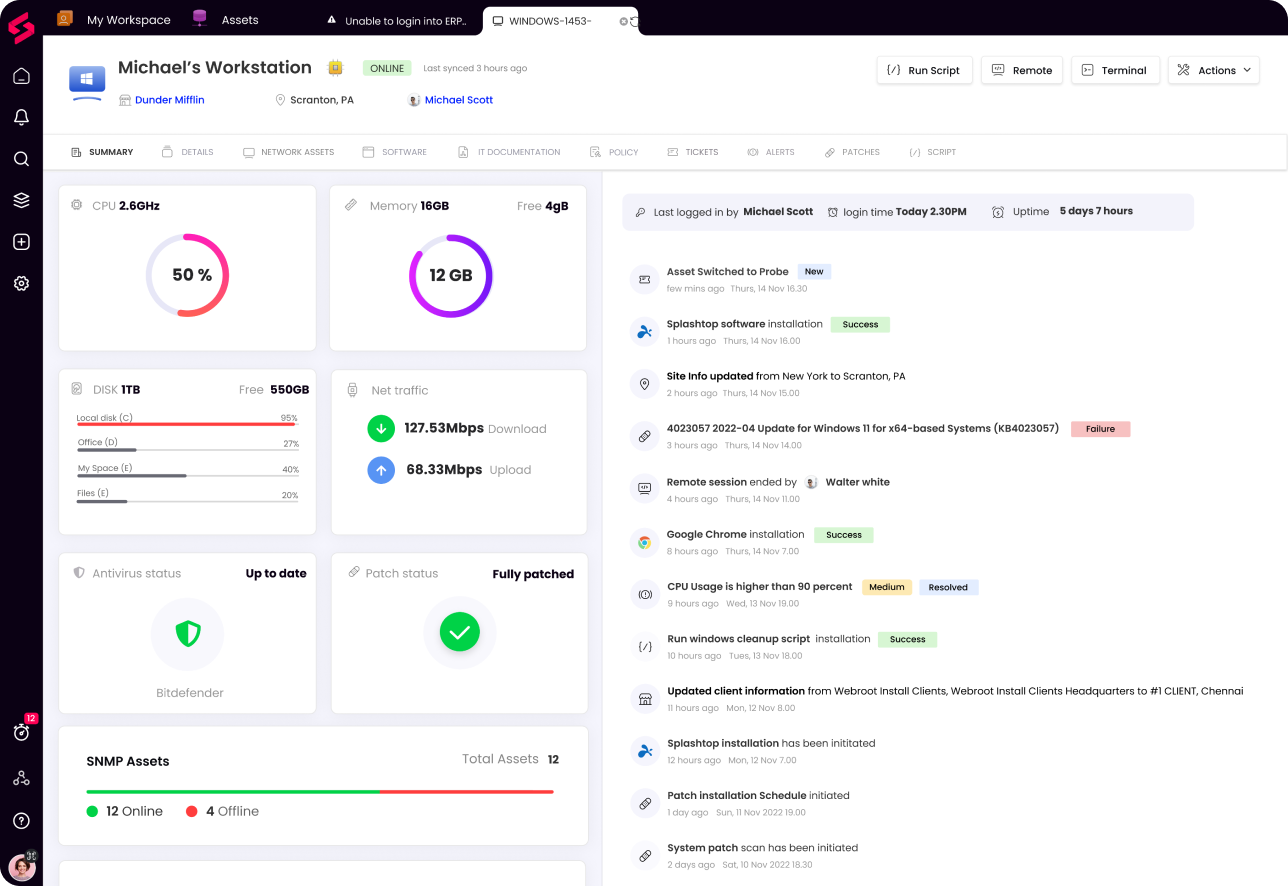Click the plus add icon in sidebar
The width and height of the screenshot is (1288, 886).
21,242
